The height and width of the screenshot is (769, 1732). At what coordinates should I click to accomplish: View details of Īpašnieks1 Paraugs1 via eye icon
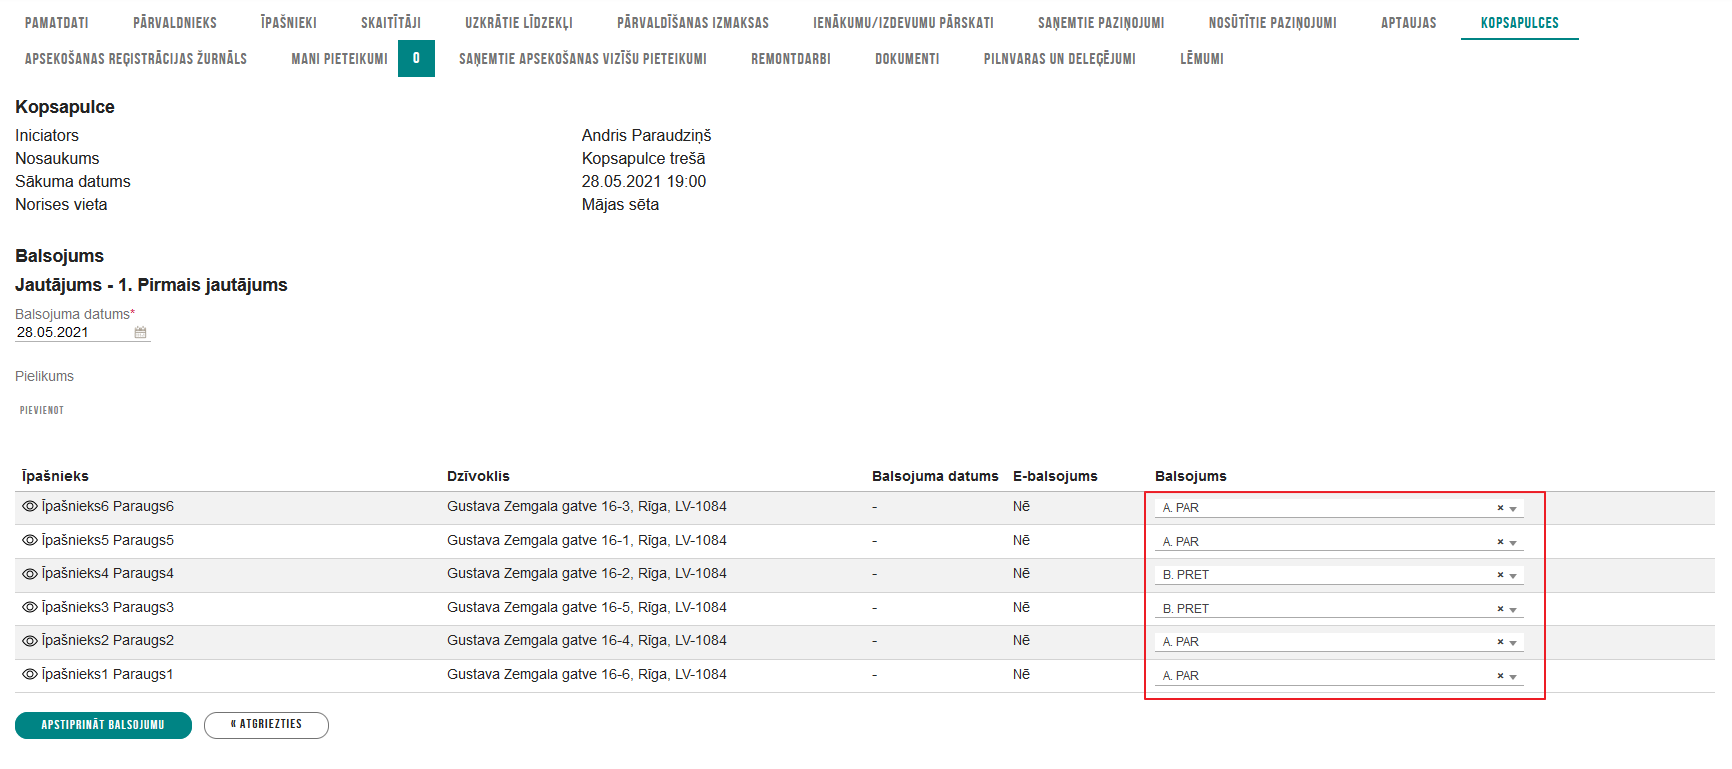[30, 674]
